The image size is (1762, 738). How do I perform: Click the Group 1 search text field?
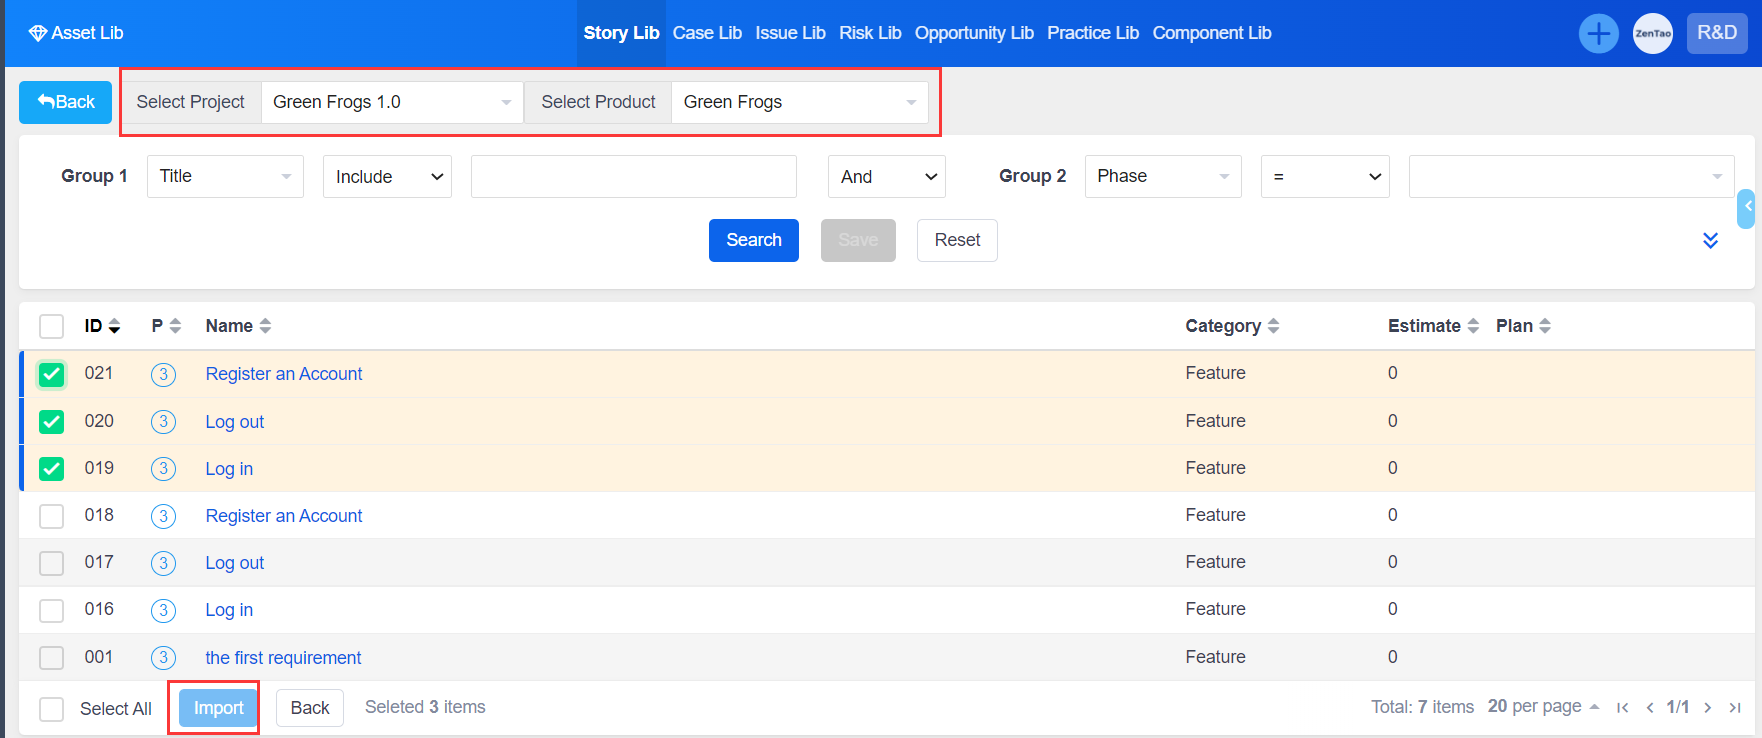click(633, 177)
